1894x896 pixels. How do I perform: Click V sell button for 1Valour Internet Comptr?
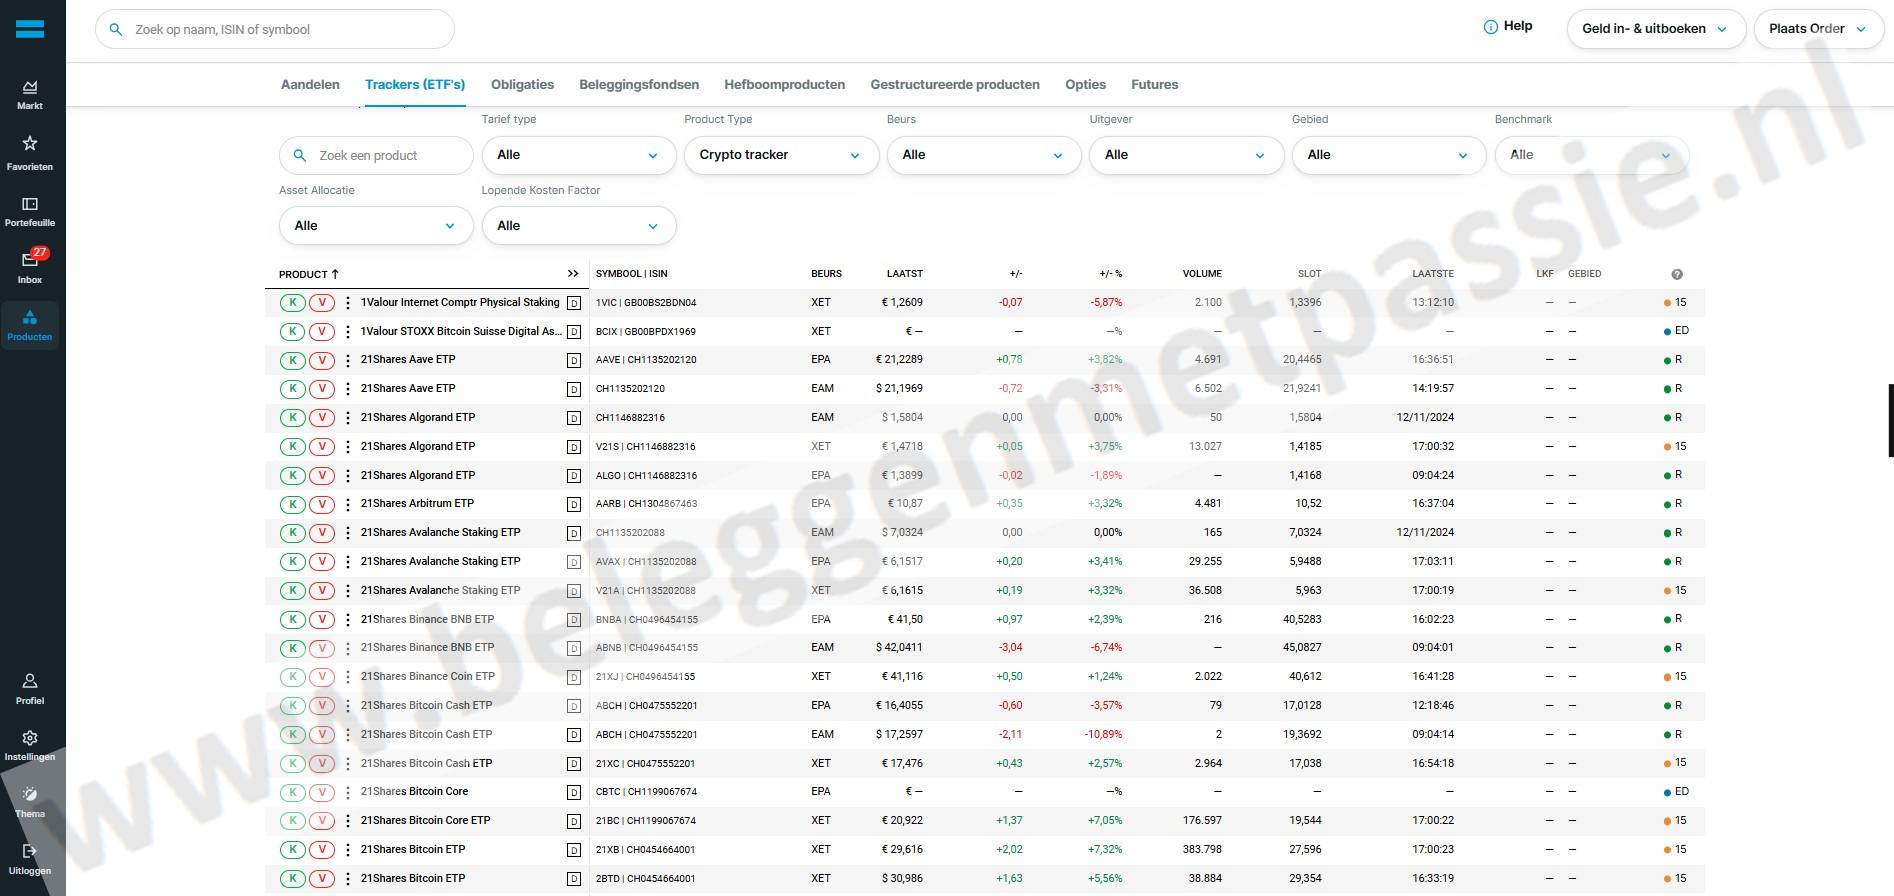pyautogui.click(x=322, y=303)
